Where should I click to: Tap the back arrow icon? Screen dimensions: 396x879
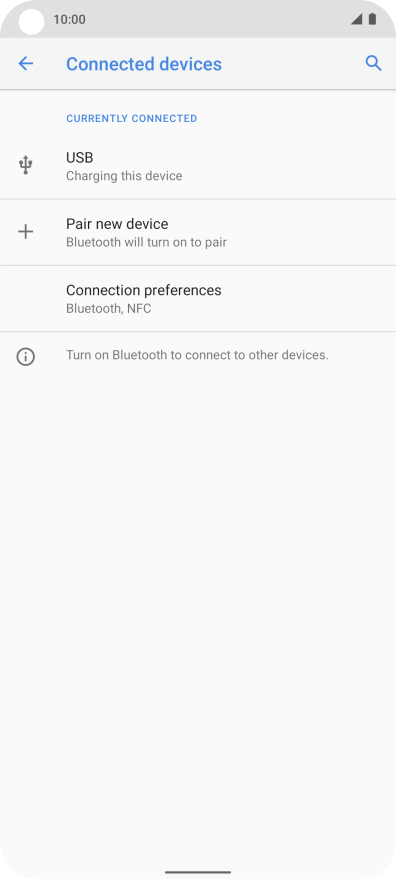pos(26,64)
